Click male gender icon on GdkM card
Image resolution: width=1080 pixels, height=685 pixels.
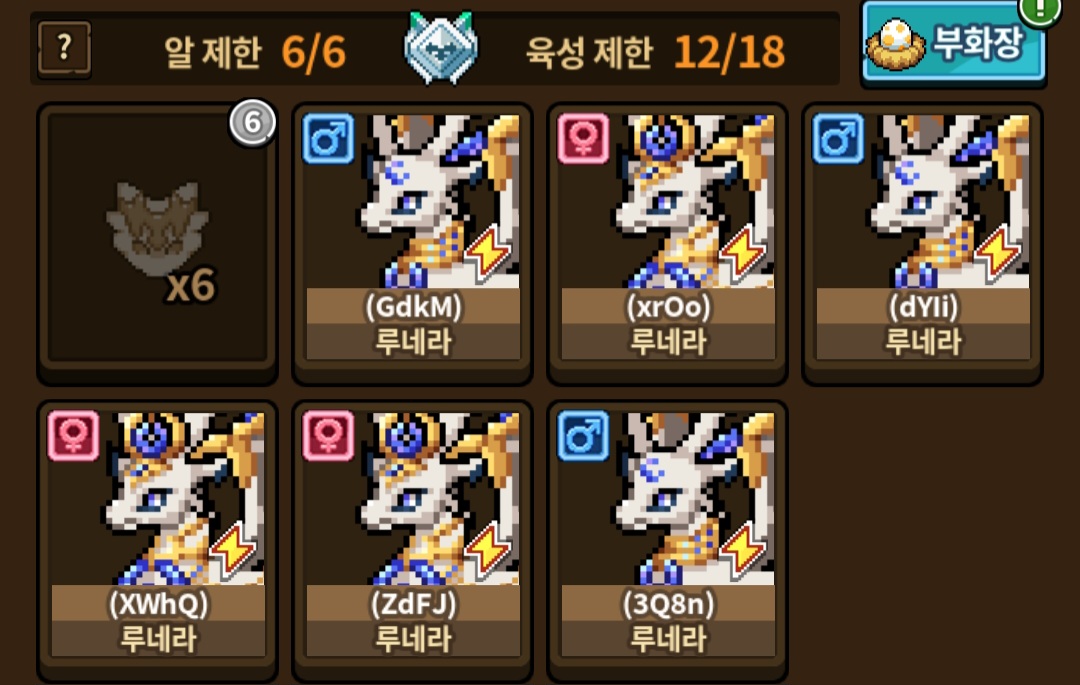coord(329,139)
